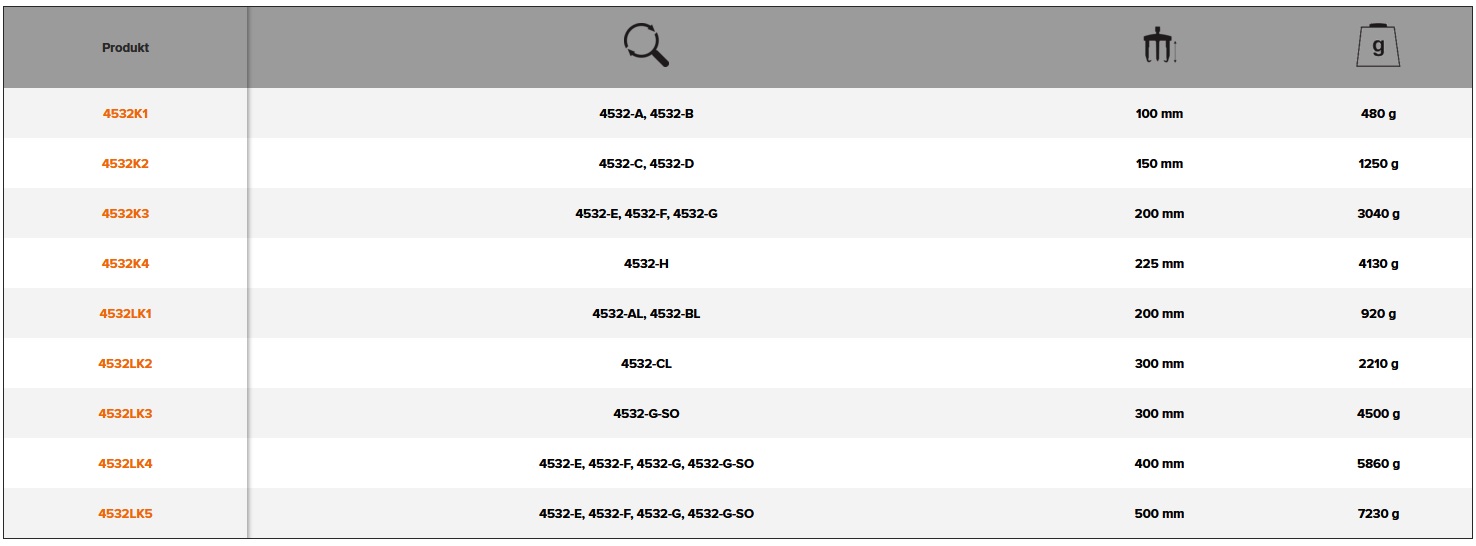Click the puller arm length header icon
This screenshot has height=546, width=1476.
[1159, 47]
